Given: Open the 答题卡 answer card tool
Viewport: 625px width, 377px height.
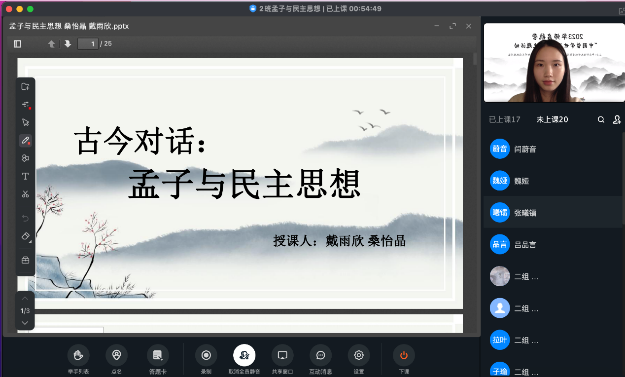Looking at the screenshot, I should (x=158, y=355).
